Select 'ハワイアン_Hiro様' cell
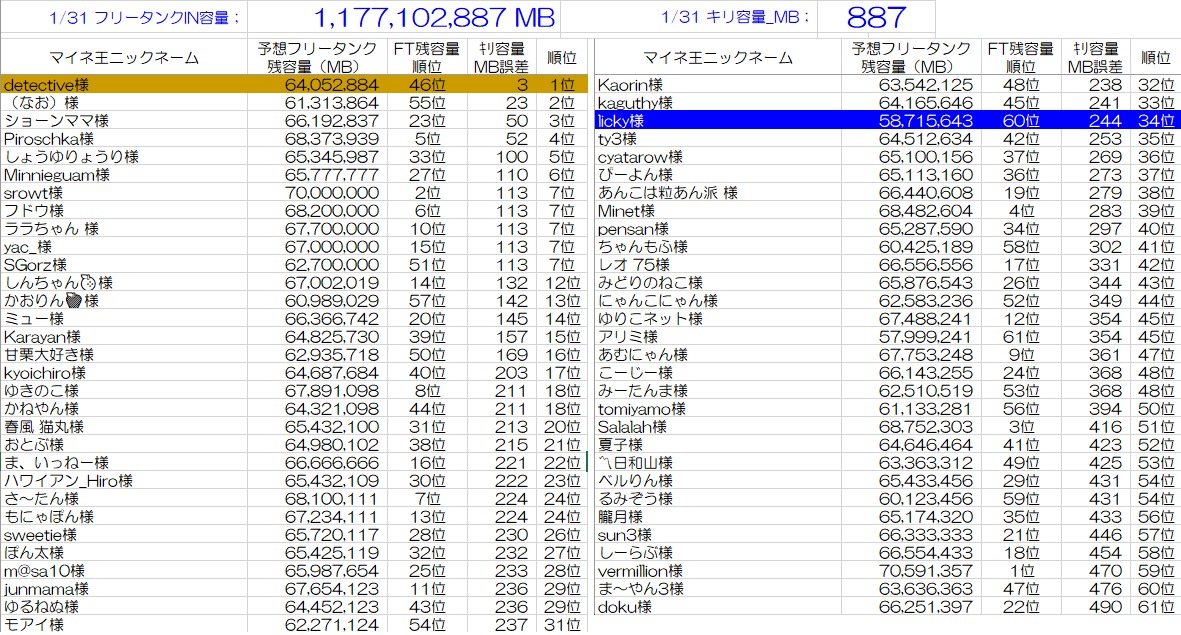 coord(124,481)
